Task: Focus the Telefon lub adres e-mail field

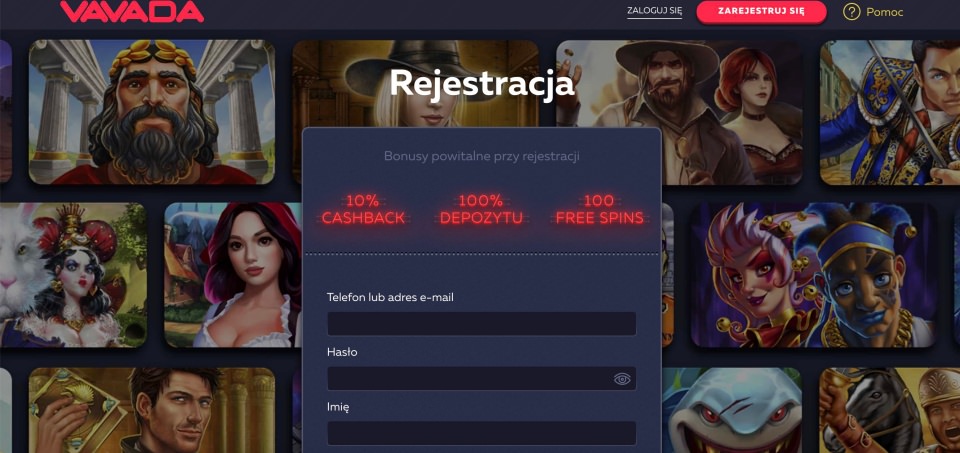Action: click(x=482, y=324)
